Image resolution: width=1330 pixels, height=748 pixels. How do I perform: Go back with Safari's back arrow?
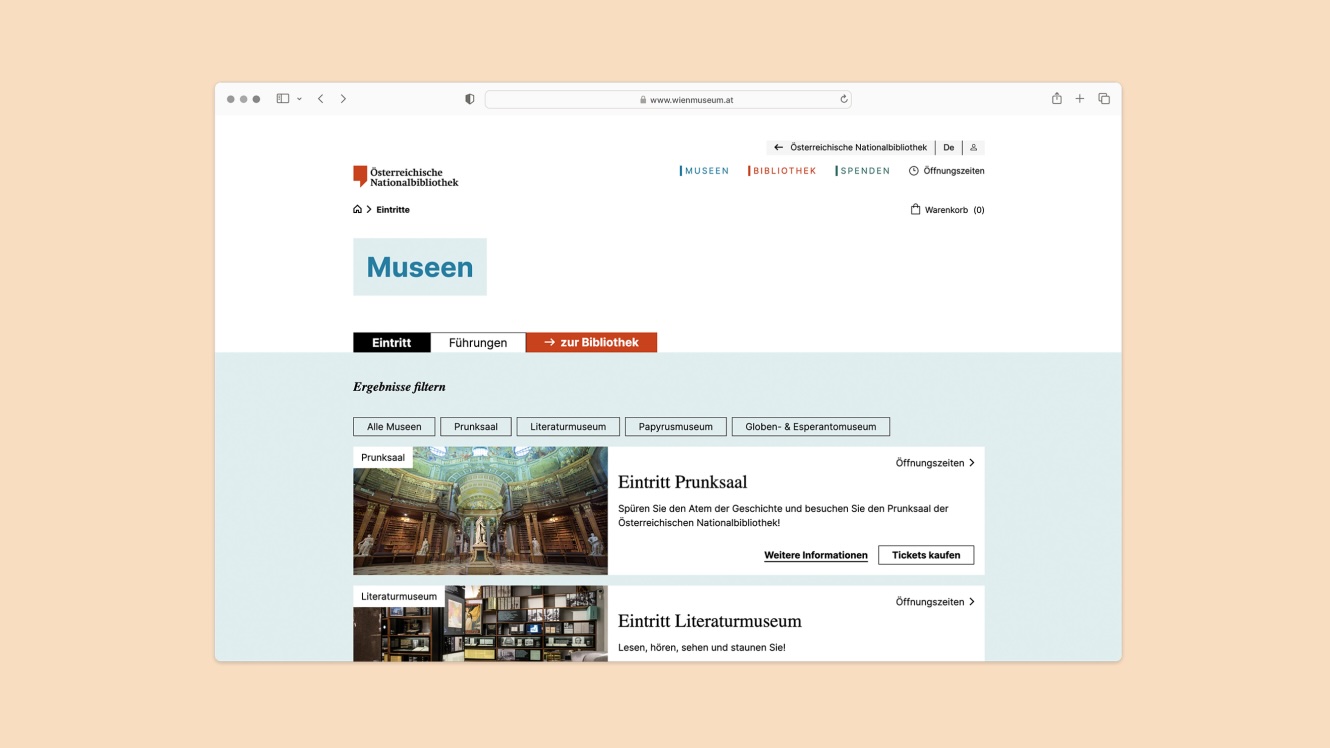(320, 99)
